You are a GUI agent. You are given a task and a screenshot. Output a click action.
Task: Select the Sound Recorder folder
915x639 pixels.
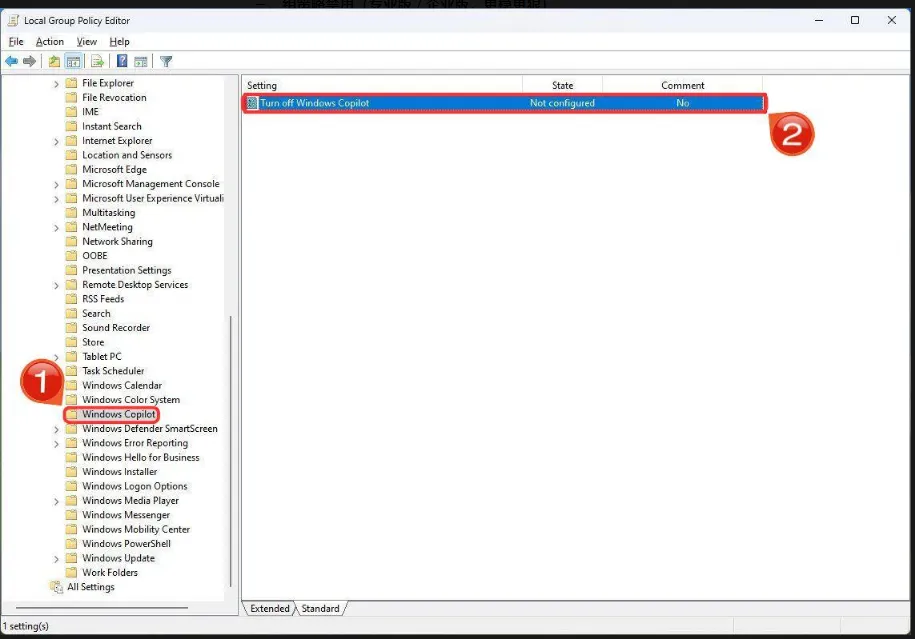(x=116, y=327)
